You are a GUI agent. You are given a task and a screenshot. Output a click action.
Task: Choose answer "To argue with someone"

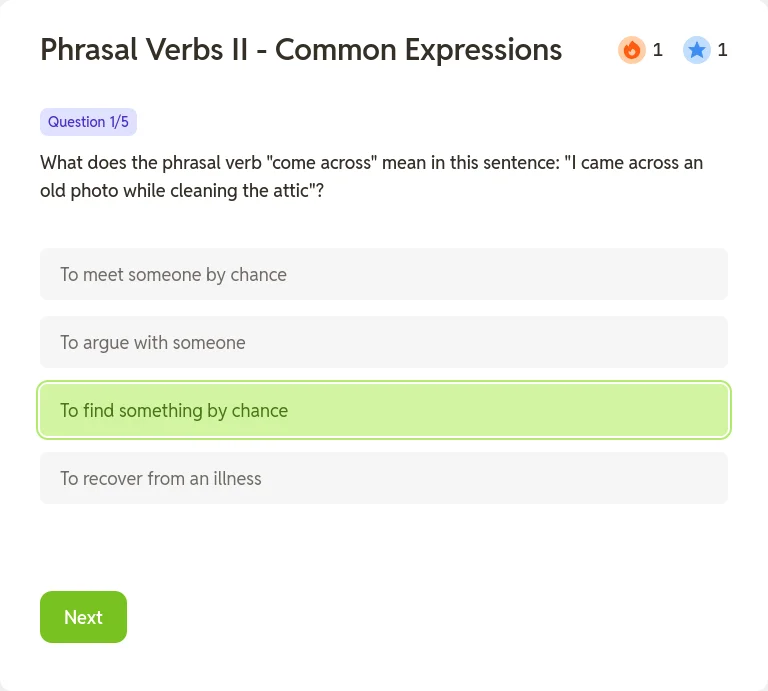point(384,342)
